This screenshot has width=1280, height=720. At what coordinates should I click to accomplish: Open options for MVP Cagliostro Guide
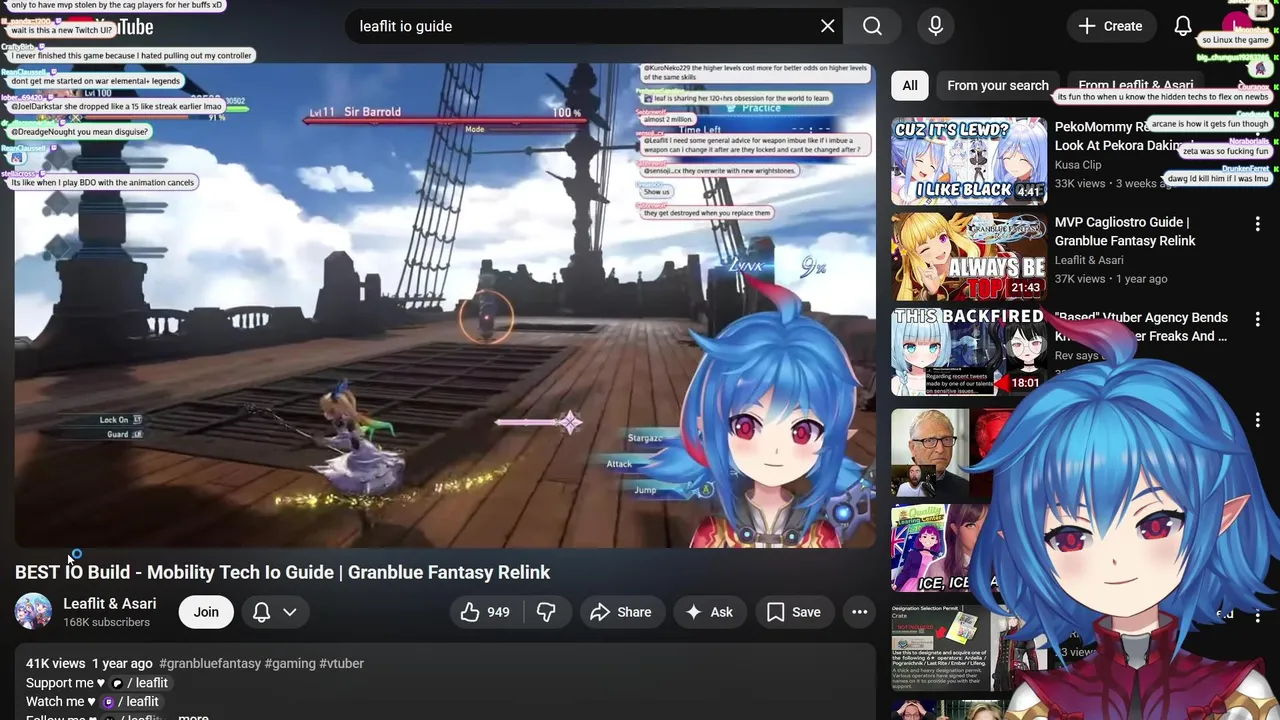(1258, 225)
